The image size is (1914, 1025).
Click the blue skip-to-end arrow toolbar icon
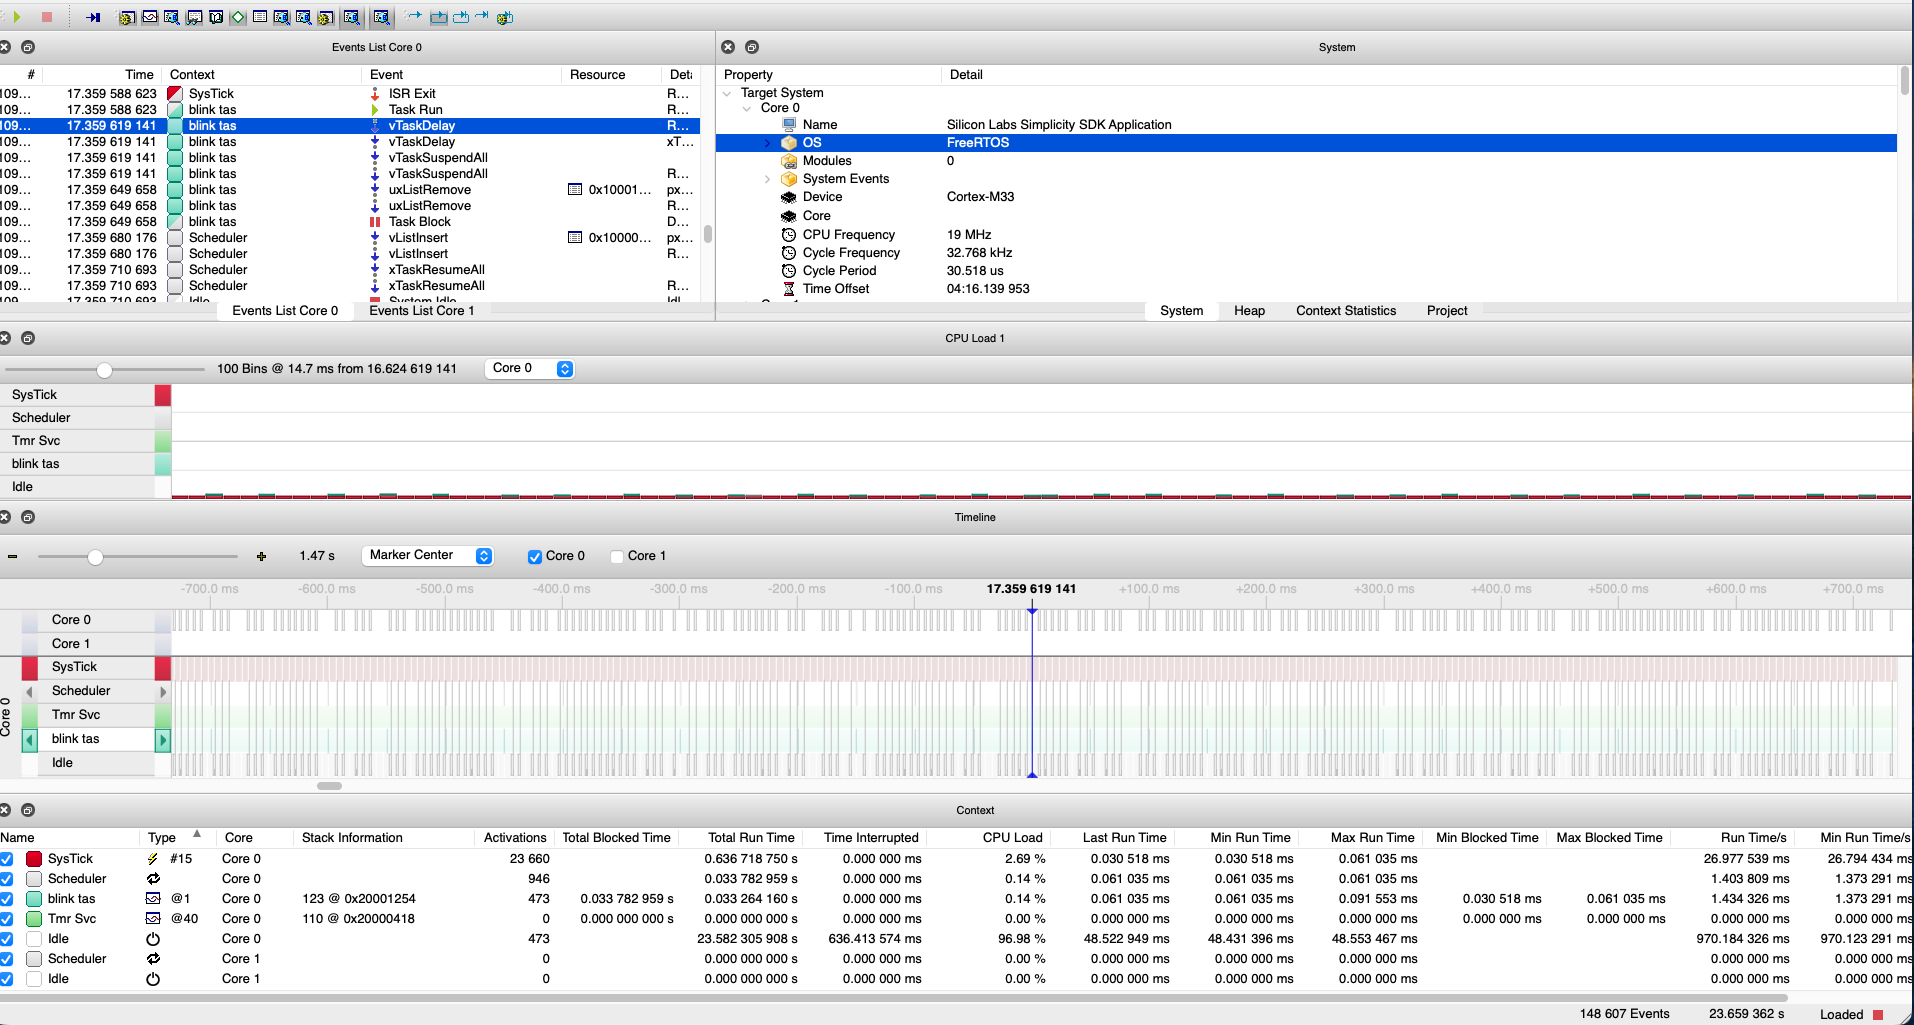click(93, 17)
